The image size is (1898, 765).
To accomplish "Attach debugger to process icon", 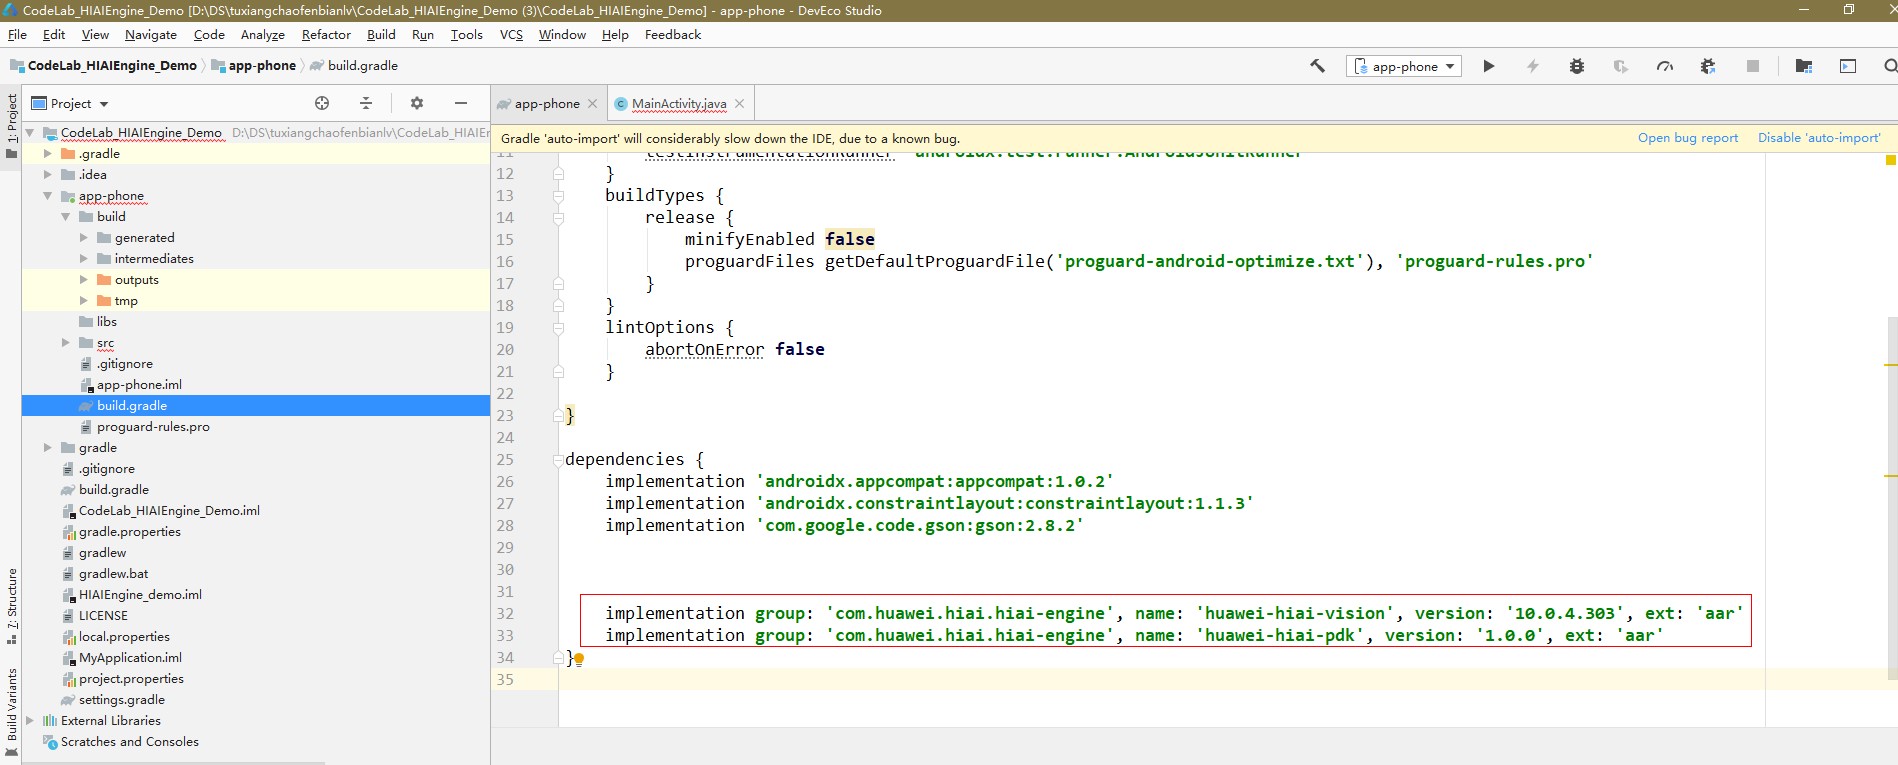I will click(1708, 66).
